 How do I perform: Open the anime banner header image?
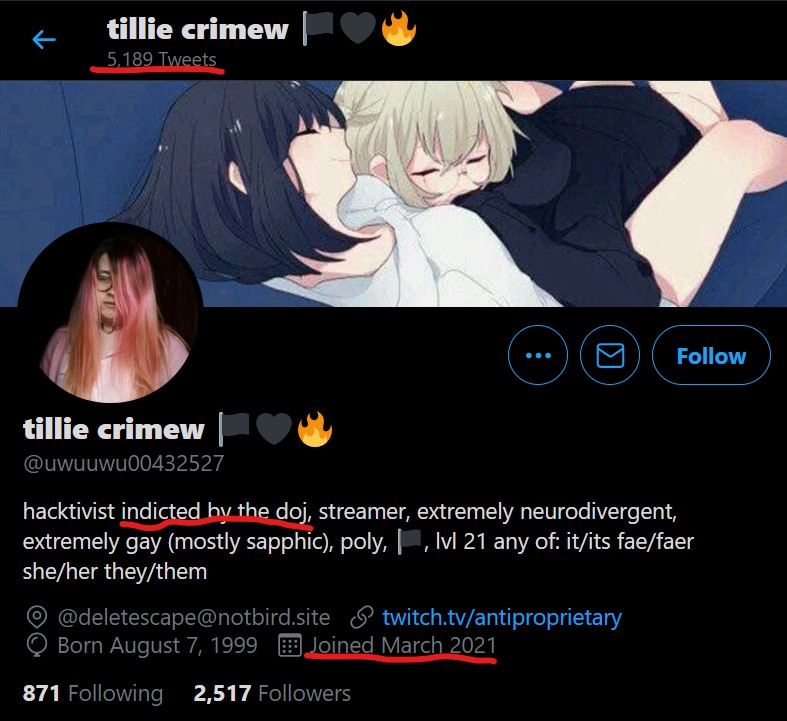394,194
